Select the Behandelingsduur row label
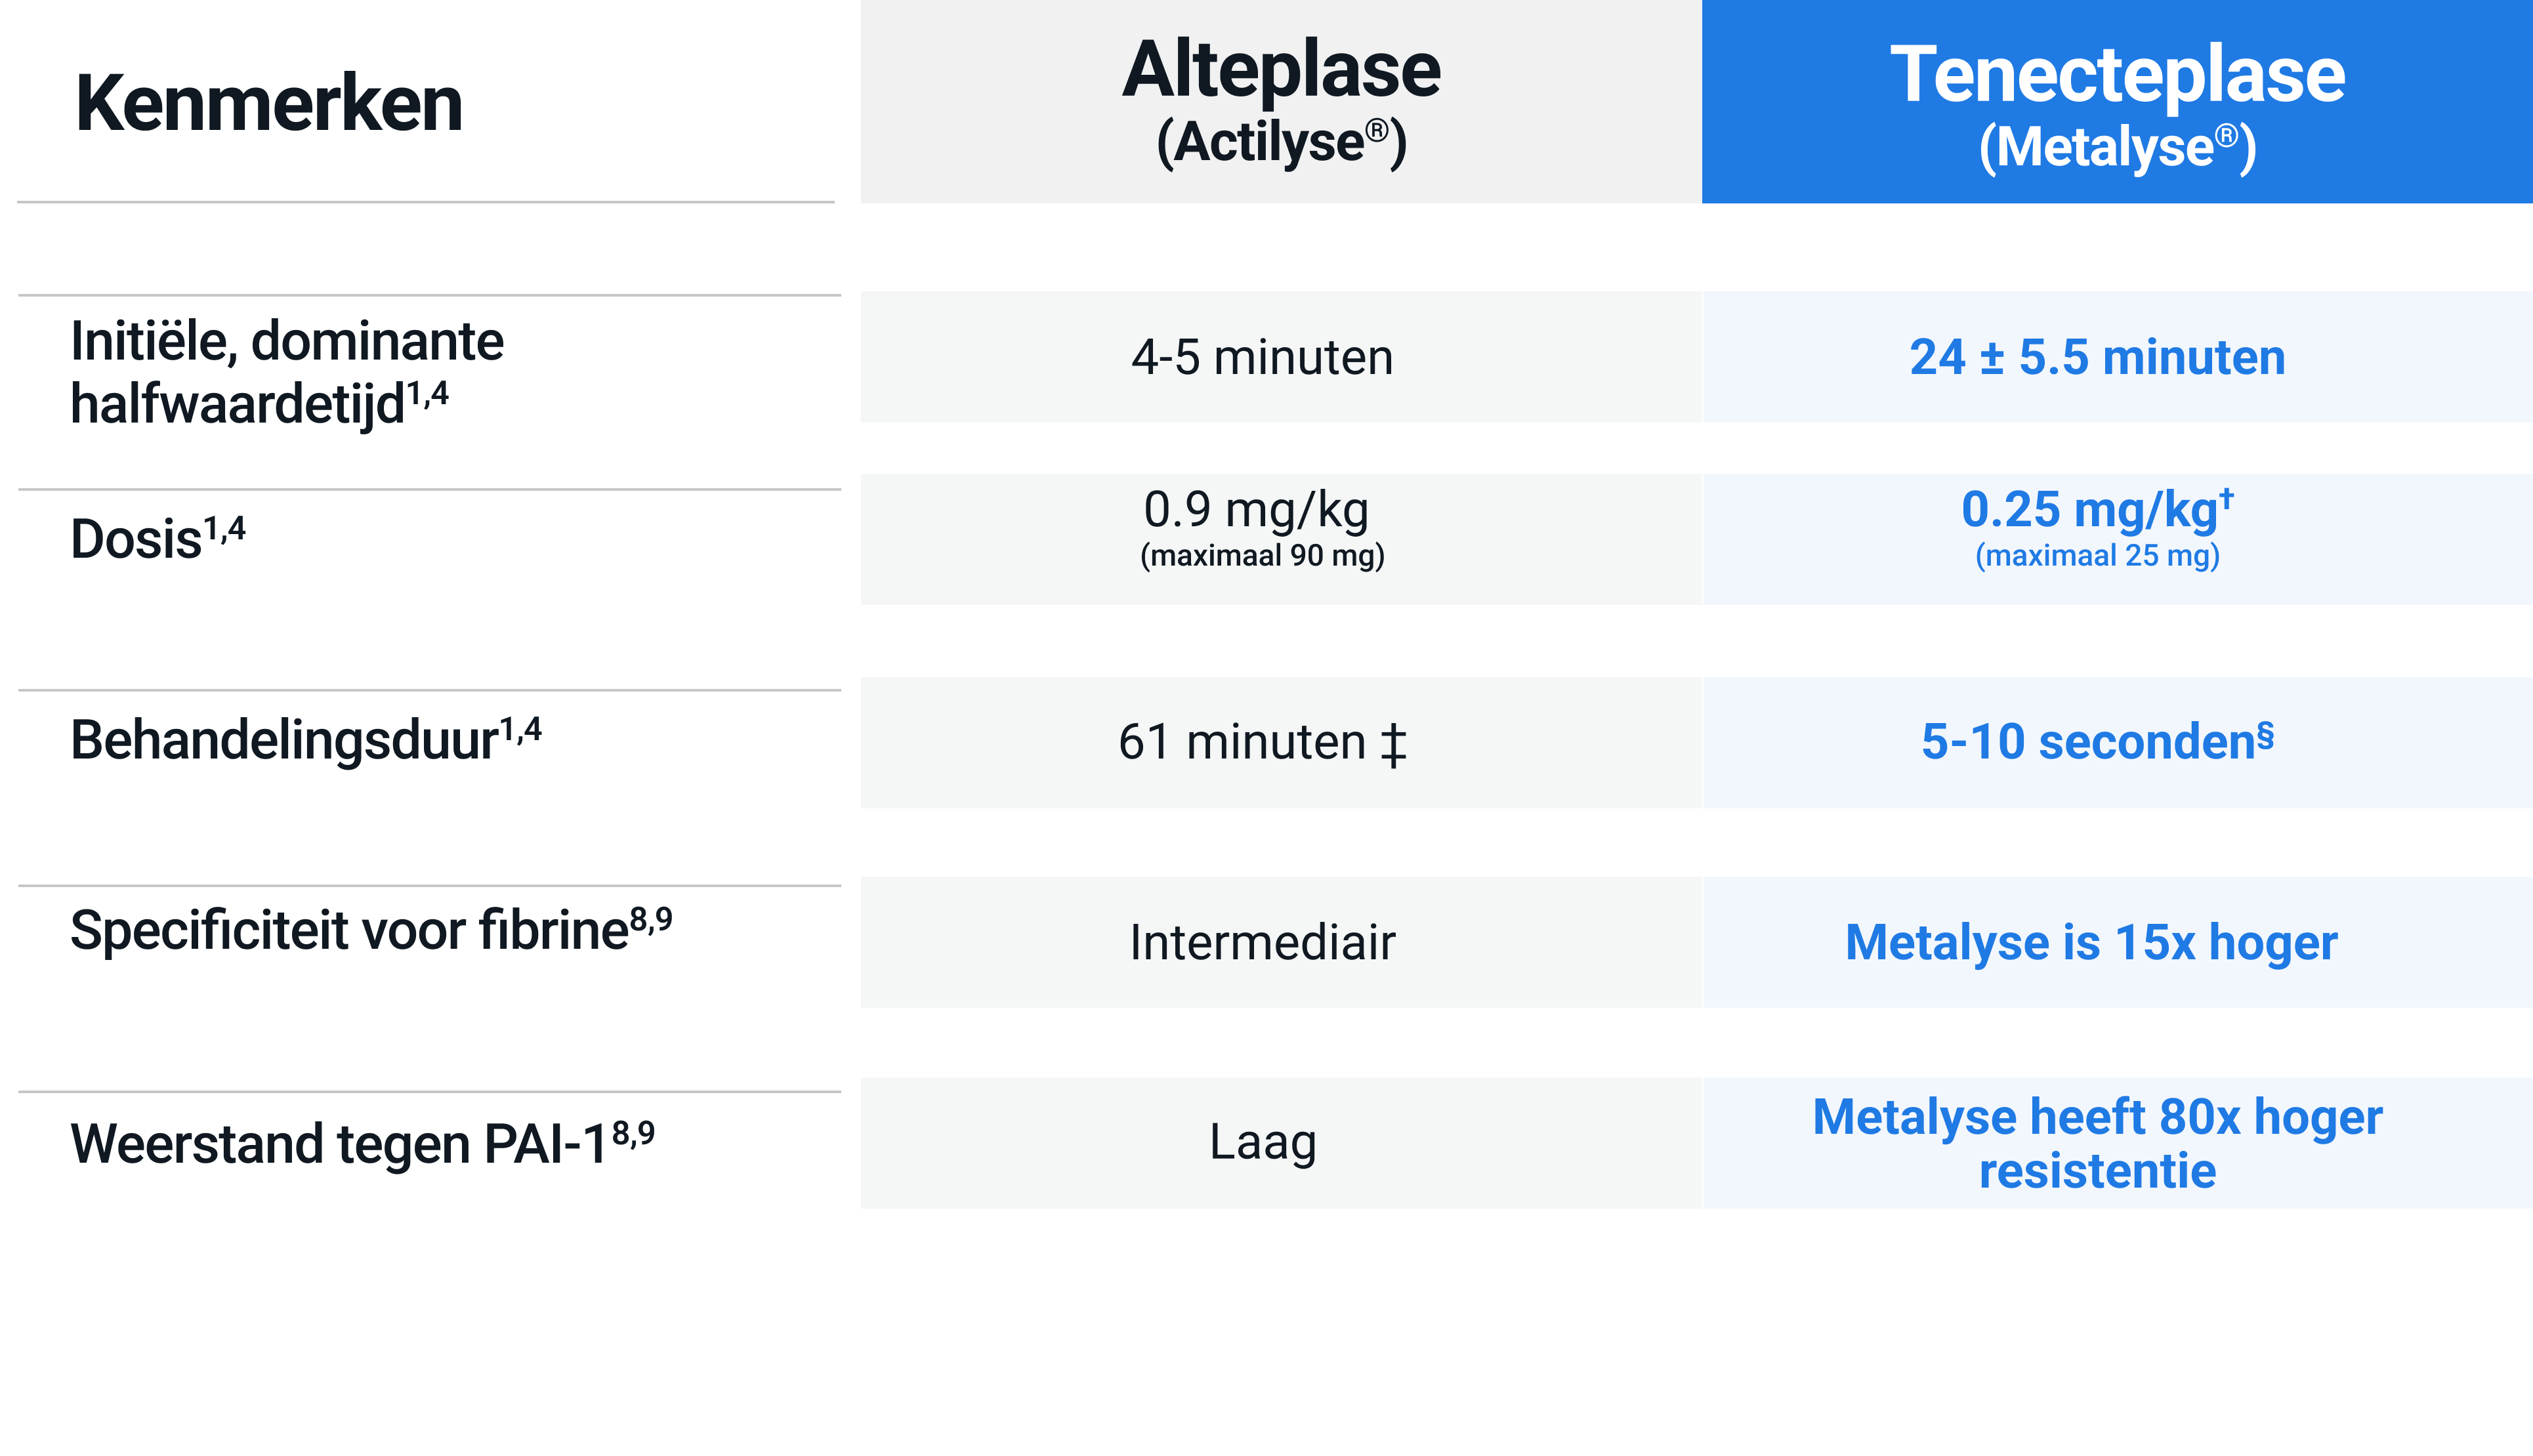The width and height of the screenshot is (2533, 1456). point(305,740)
